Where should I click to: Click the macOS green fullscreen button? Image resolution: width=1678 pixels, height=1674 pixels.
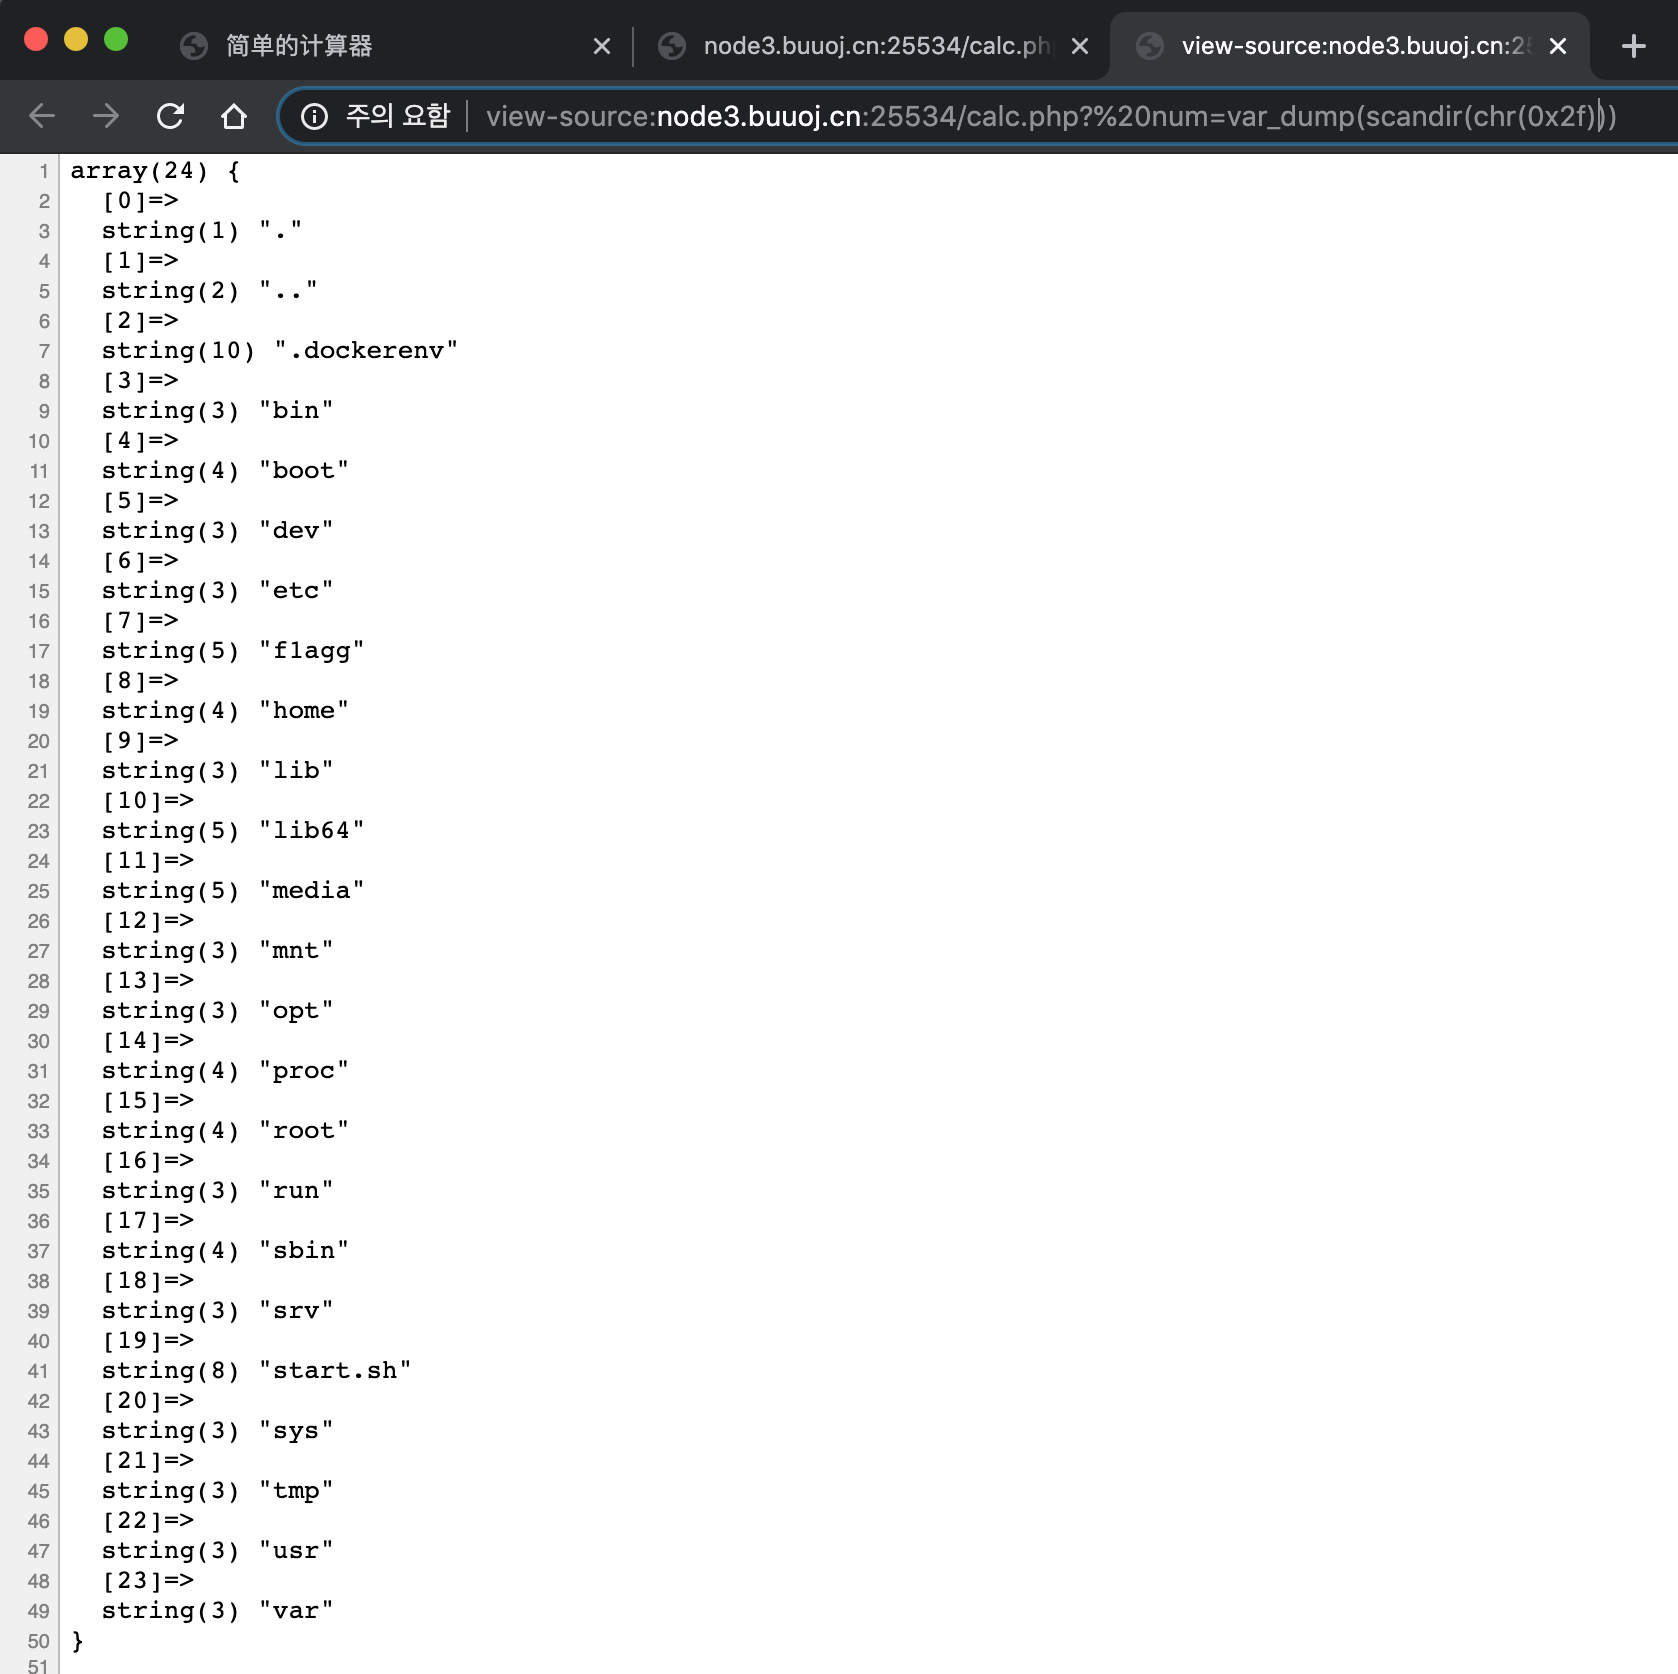pyautogui.click(x=116, y=39)
